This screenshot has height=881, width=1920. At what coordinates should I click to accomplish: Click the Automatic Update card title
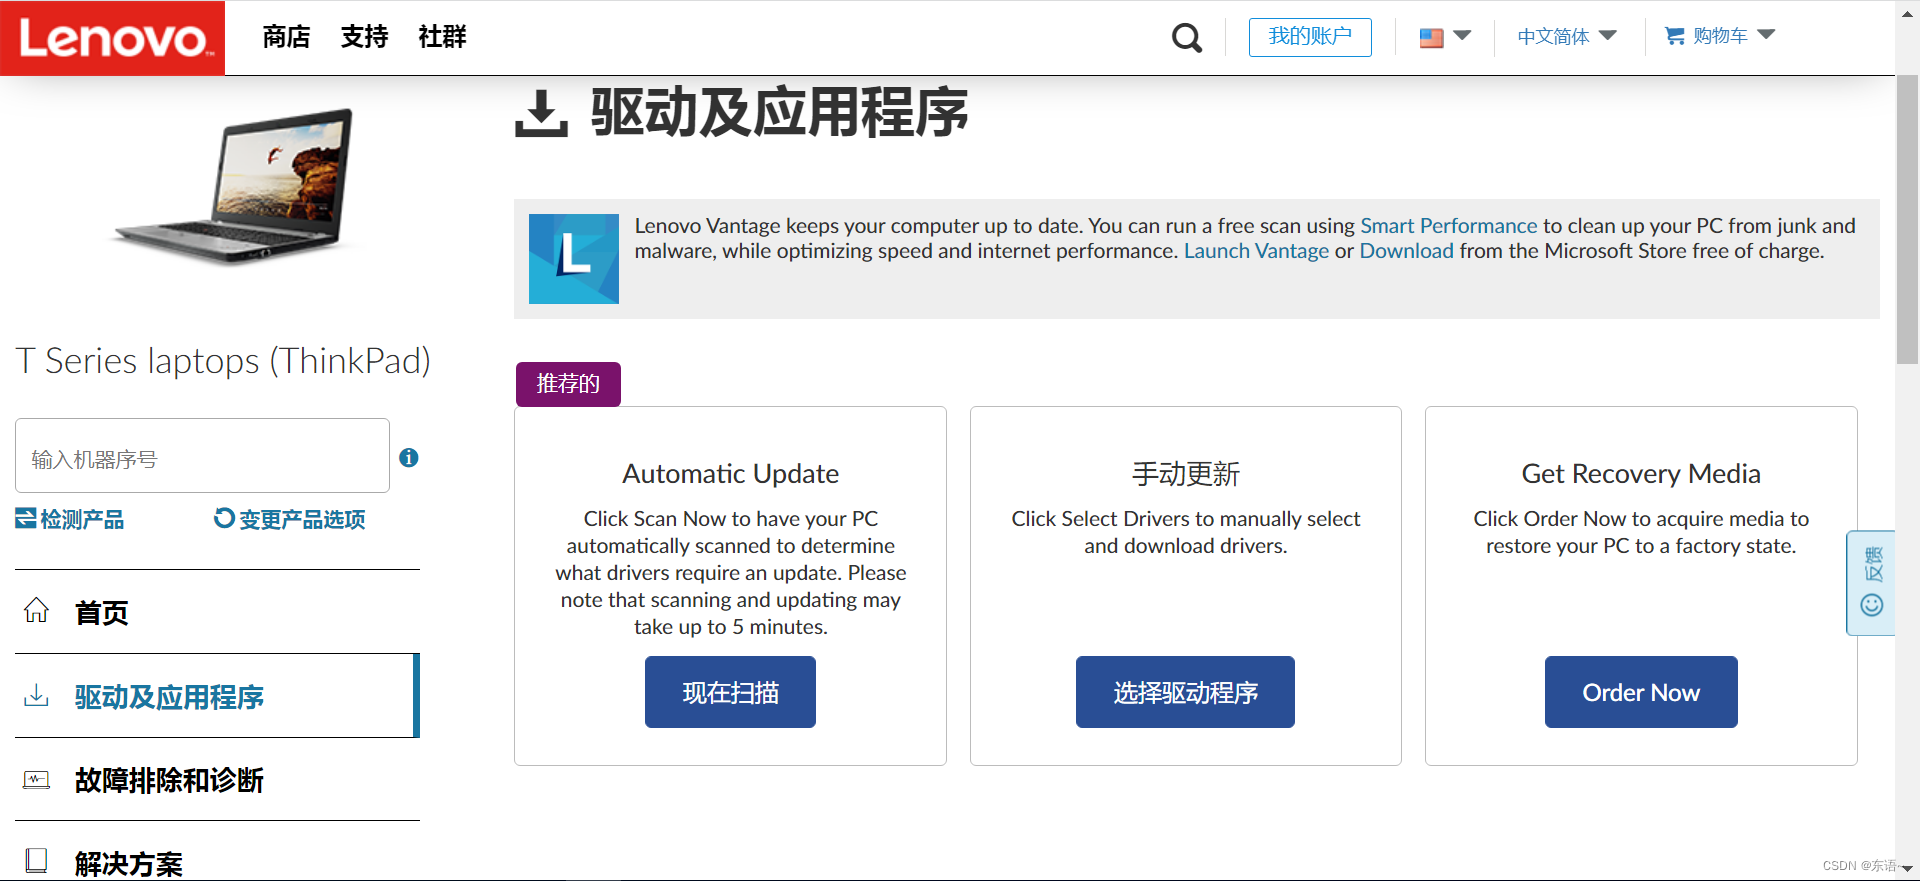730,474
